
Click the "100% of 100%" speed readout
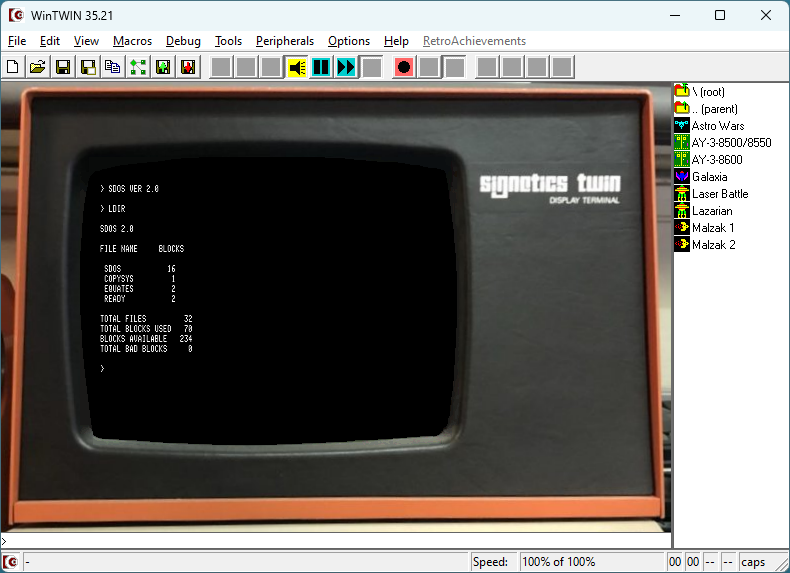pyautogui.click(x=591, y=561)
